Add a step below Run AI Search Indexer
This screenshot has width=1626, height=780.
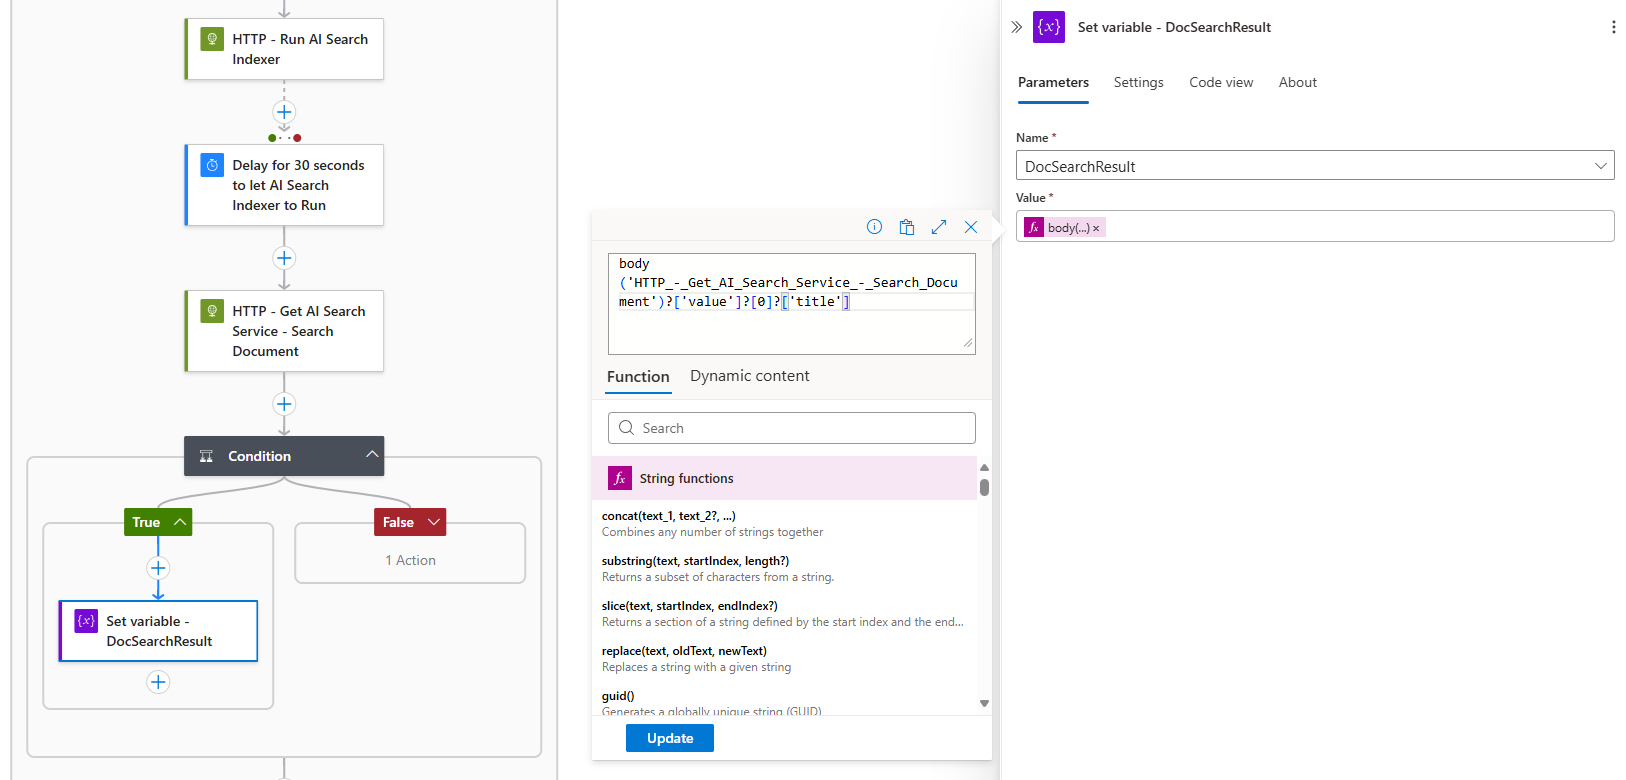click(x=284, y=112)
